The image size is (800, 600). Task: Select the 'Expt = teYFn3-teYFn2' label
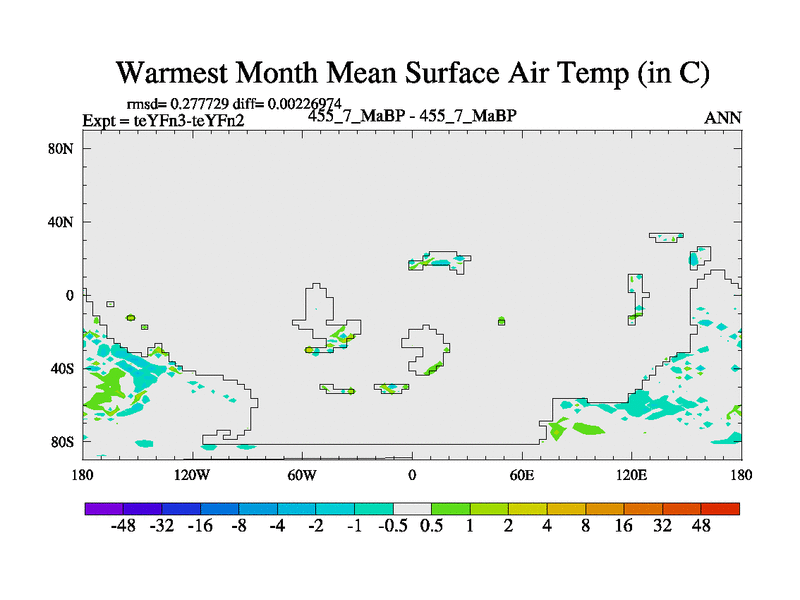coord(163,120)
